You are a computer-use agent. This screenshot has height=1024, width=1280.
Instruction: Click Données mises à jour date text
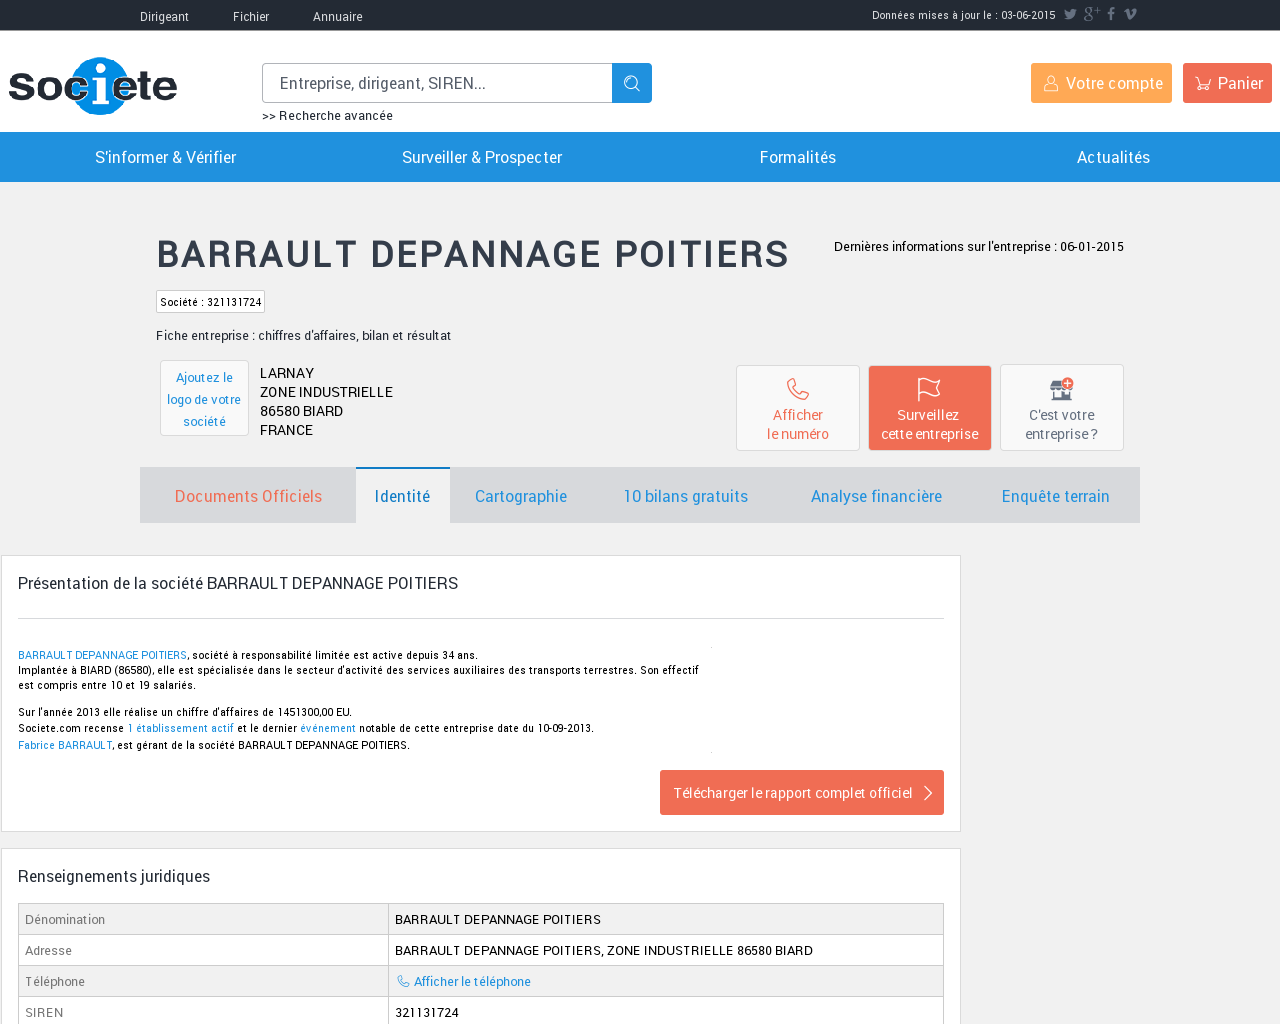point(964,15)
